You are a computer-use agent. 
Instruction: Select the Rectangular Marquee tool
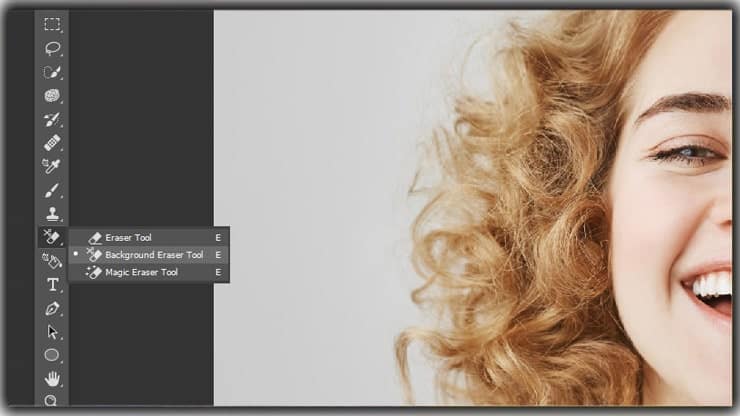pyautogui.click(x=52, y=24)
